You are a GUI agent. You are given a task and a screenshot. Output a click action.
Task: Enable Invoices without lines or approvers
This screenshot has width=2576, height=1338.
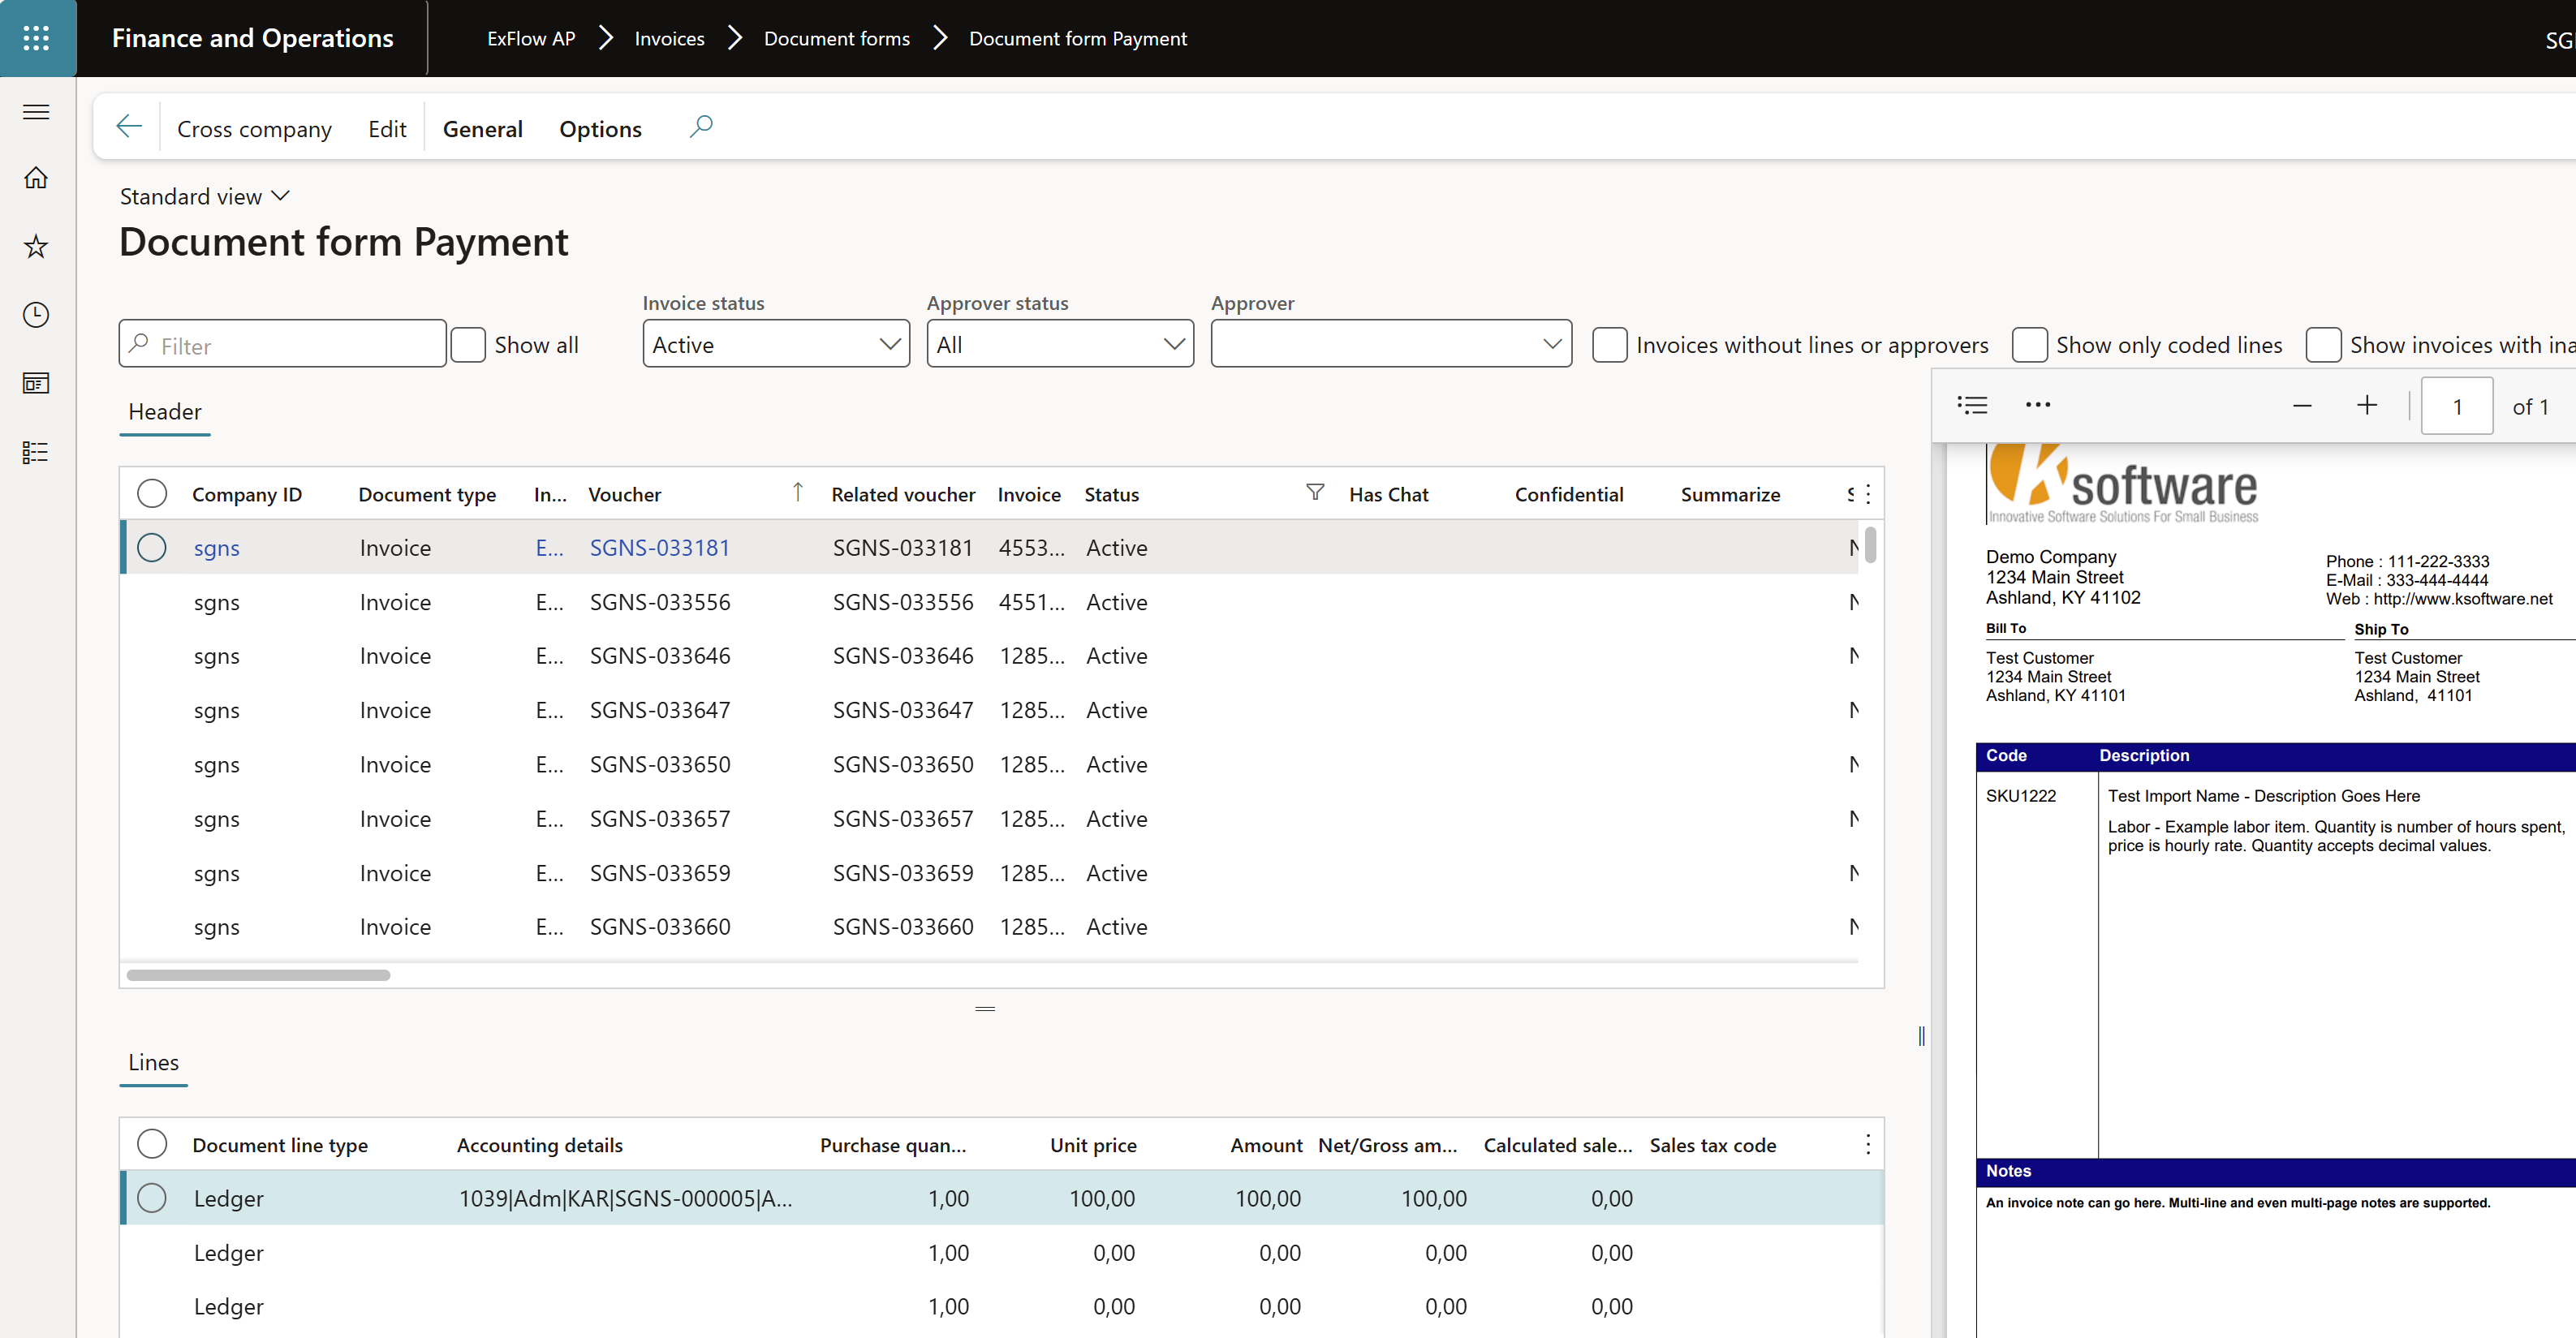pyautogui.click(x=1609, y=345)
